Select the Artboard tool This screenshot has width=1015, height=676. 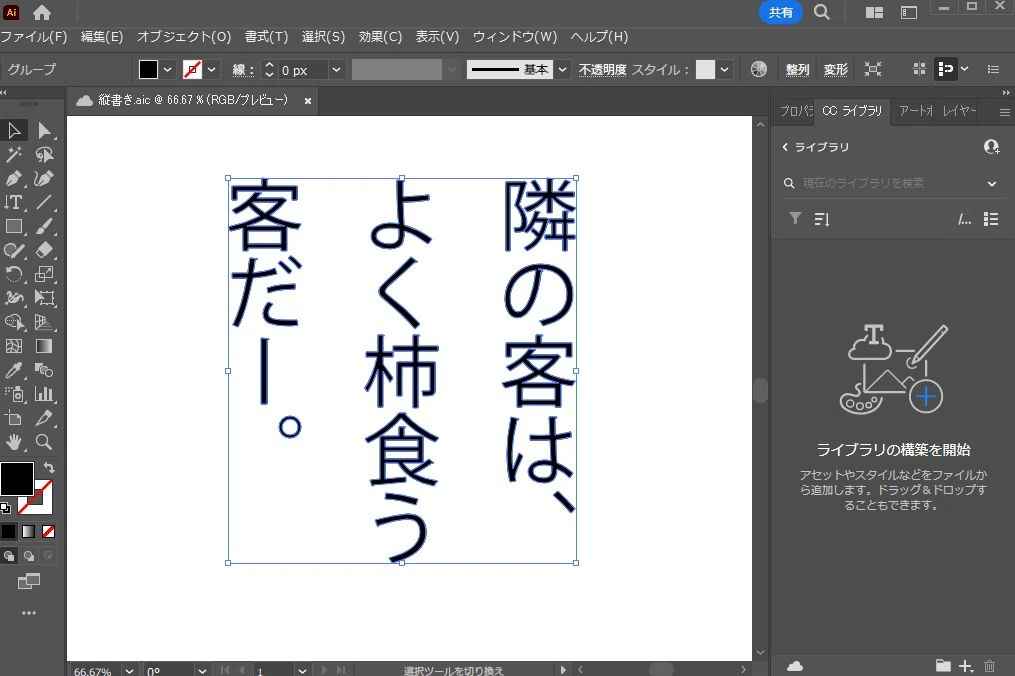(x=14, y=418)
